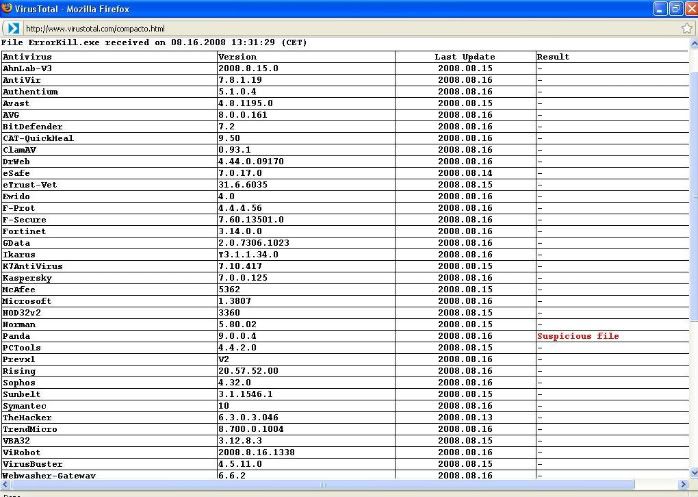Click DrWeb version '4.44.0.09170'

(x=251, y=161)
